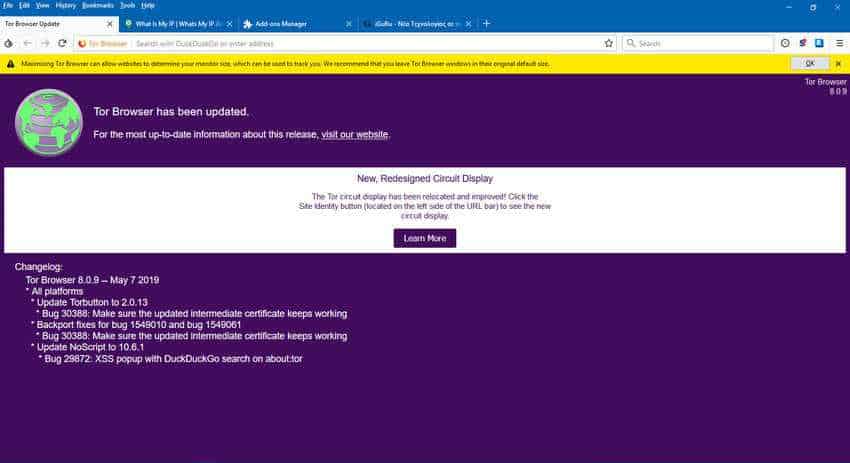The image size is (850, 463).
Task: Open the hamburger application menu
Action: coord(839,43)
